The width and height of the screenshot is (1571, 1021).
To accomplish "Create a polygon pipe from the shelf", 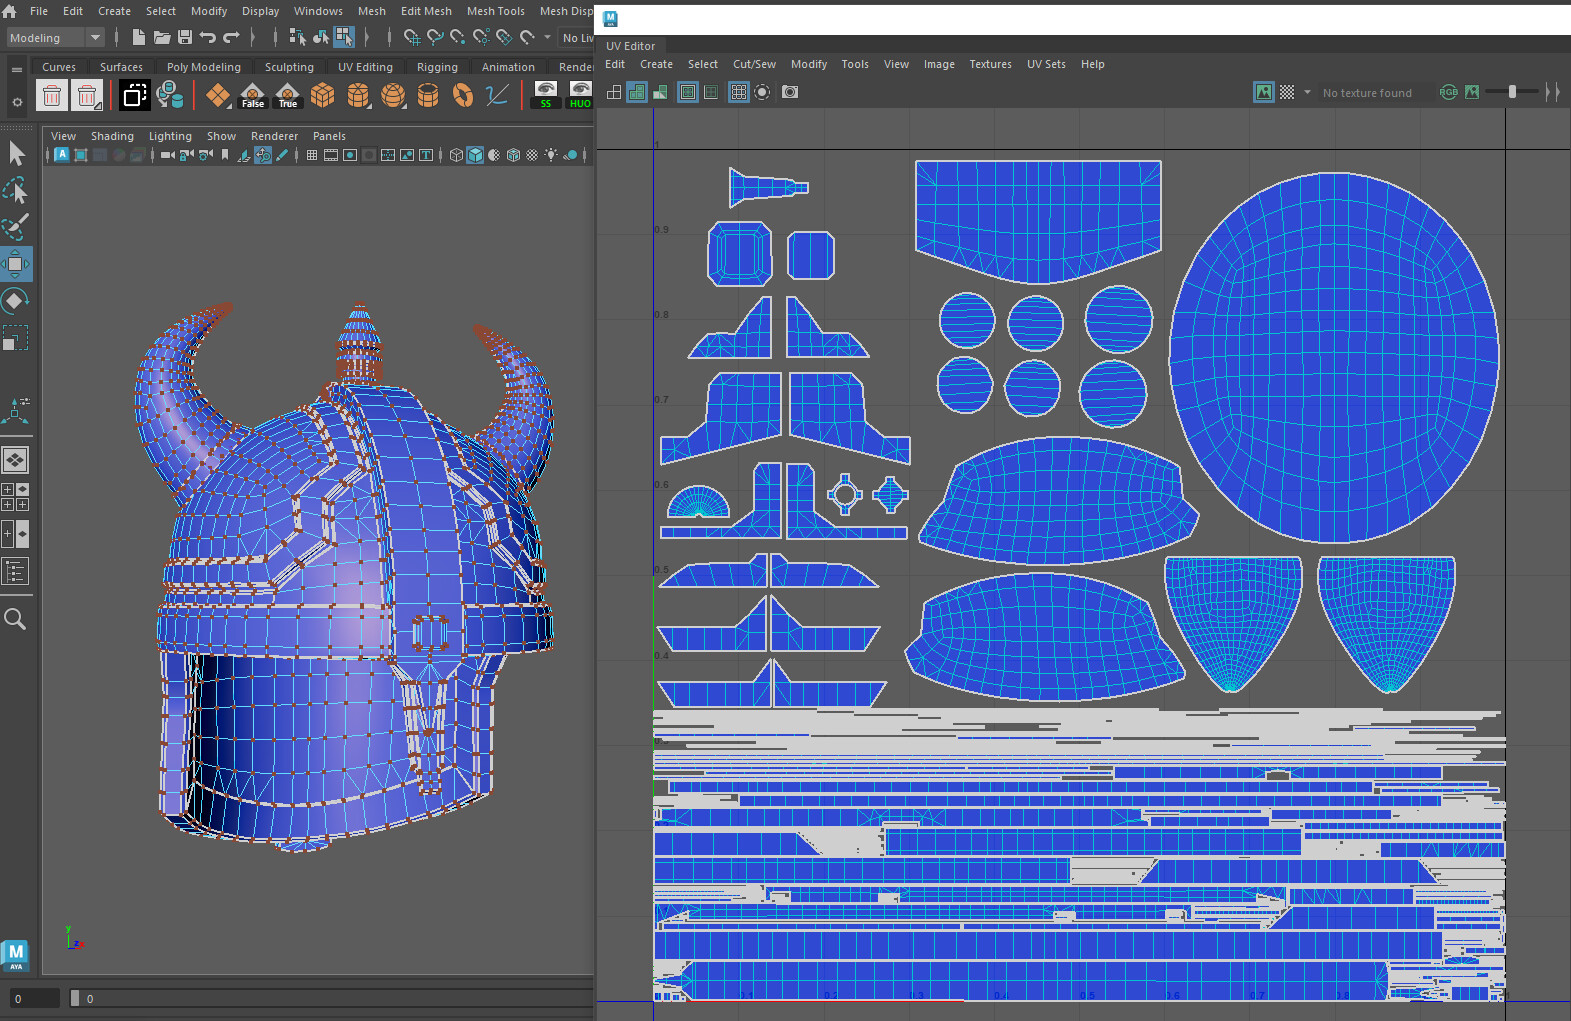I will (x=428, y=95).
